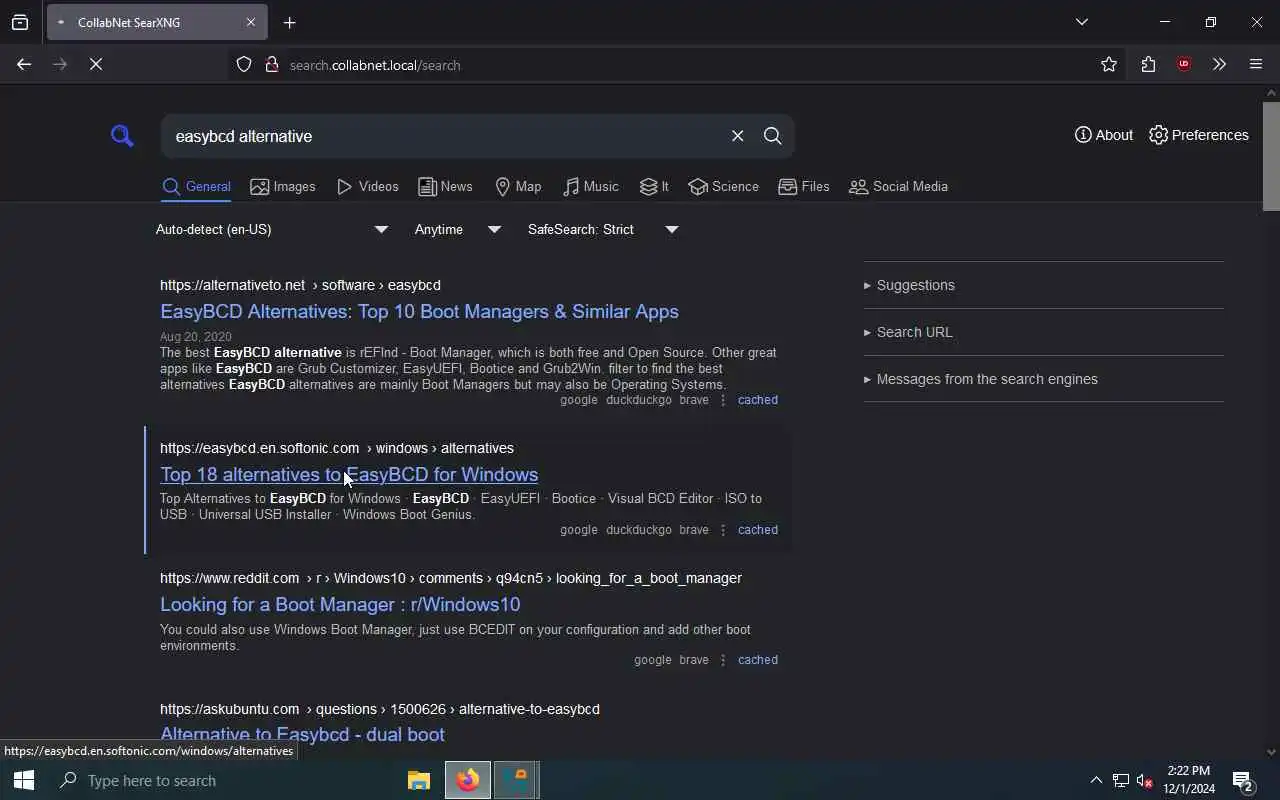Open Preferences with the gear icon

pyautogui.click(x=1198, y=135)
